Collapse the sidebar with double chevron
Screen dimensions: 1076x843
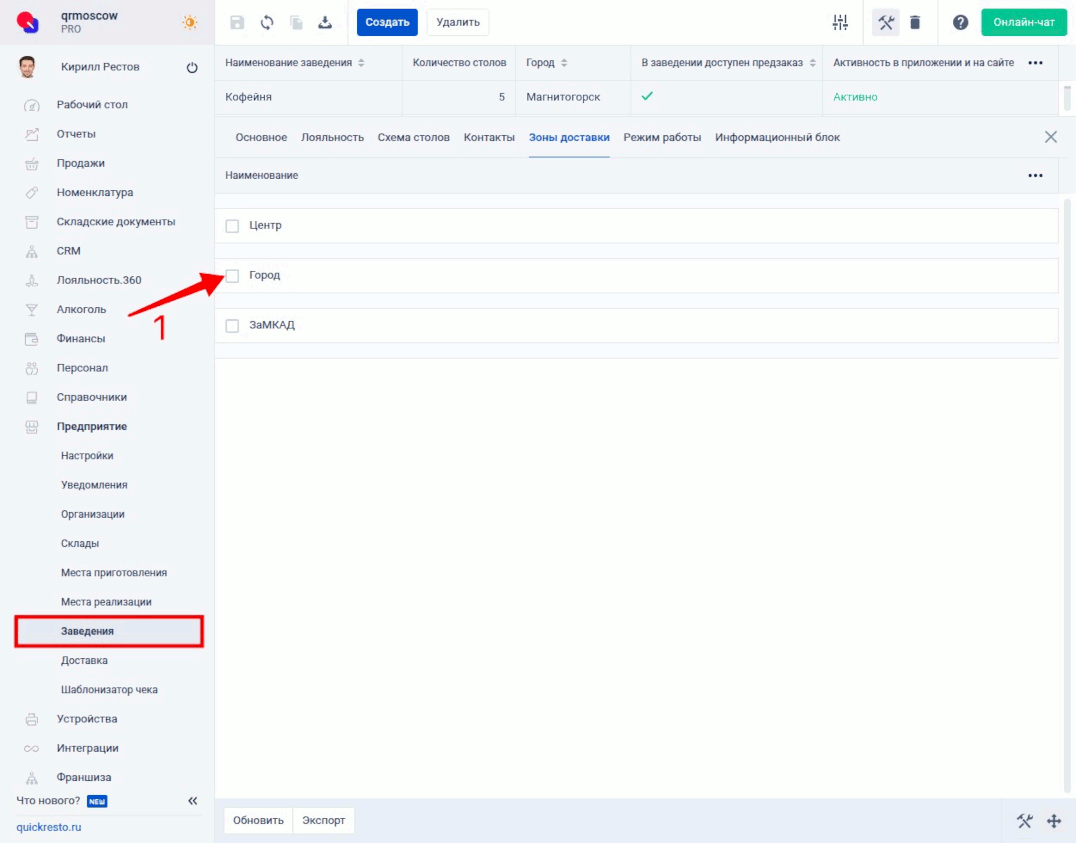point(193,801)
